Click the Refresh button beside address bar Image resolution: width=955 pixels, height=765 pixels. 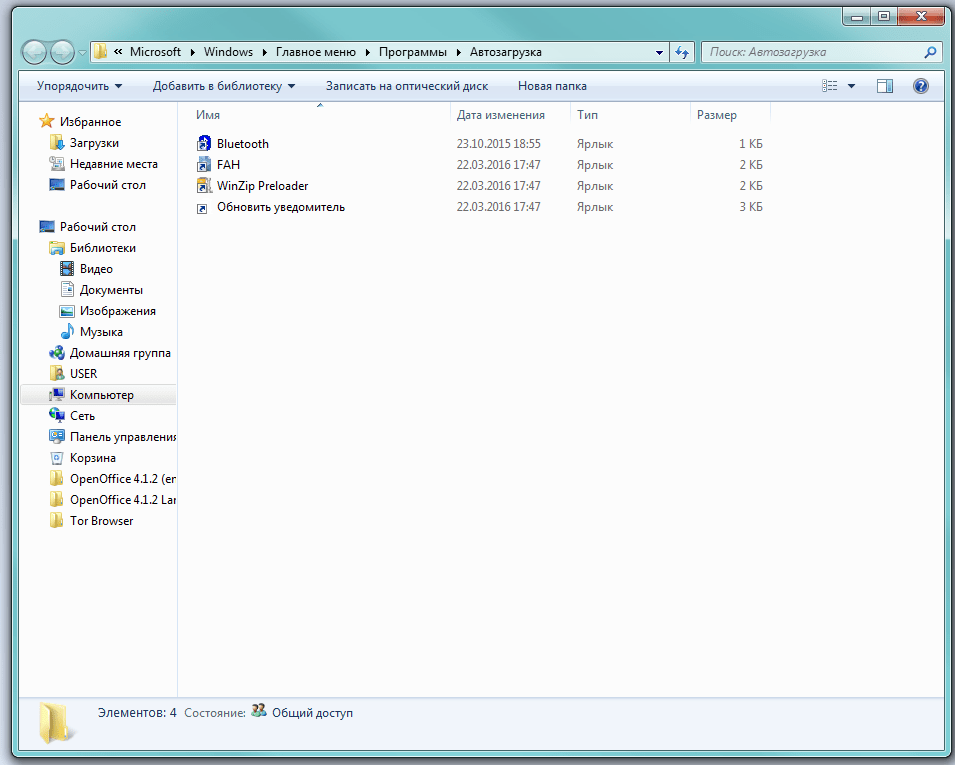(x=682, y=52)
